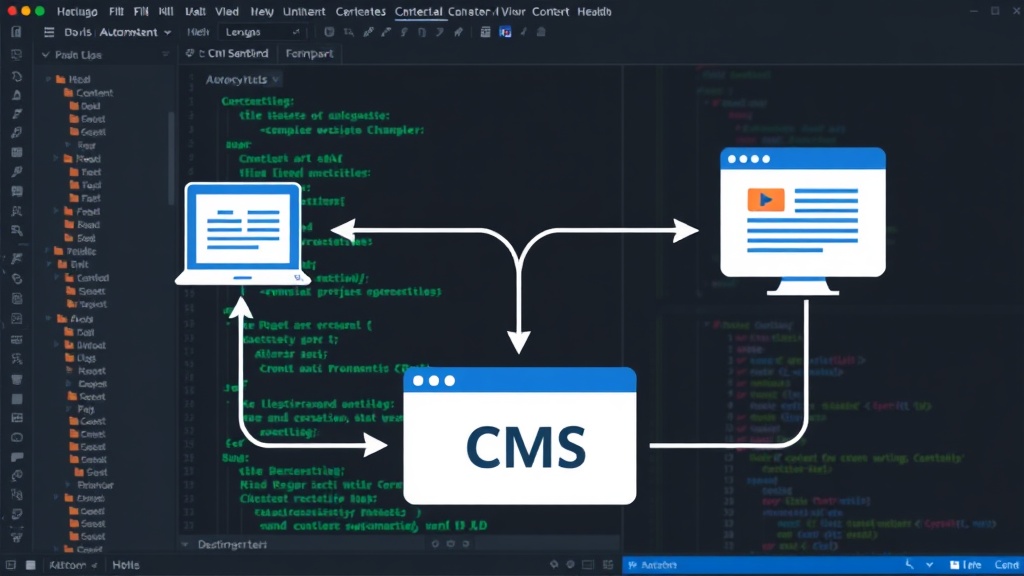Select the magnifier search icon in left sidebar

(17, 230)
